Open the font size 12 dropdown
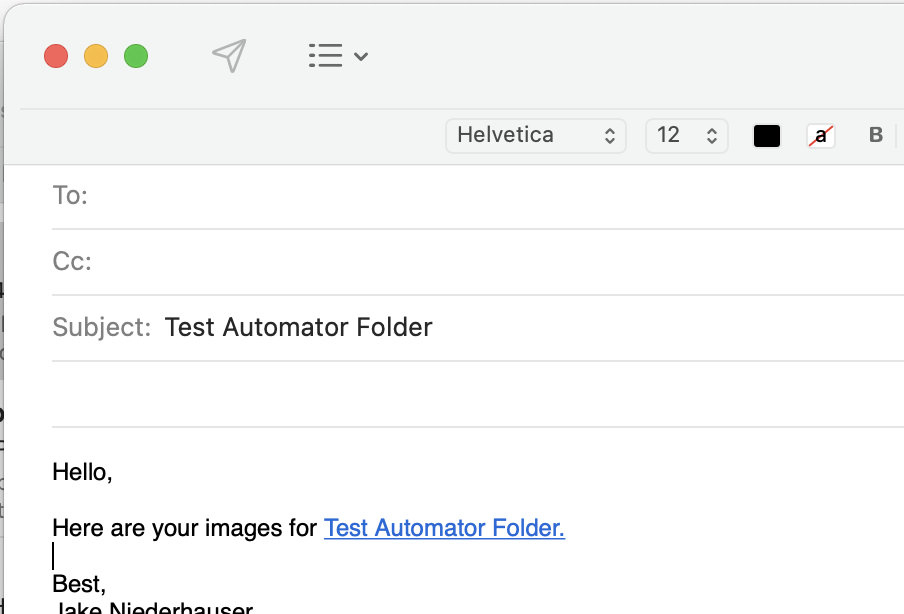 [x=687, y=136]
